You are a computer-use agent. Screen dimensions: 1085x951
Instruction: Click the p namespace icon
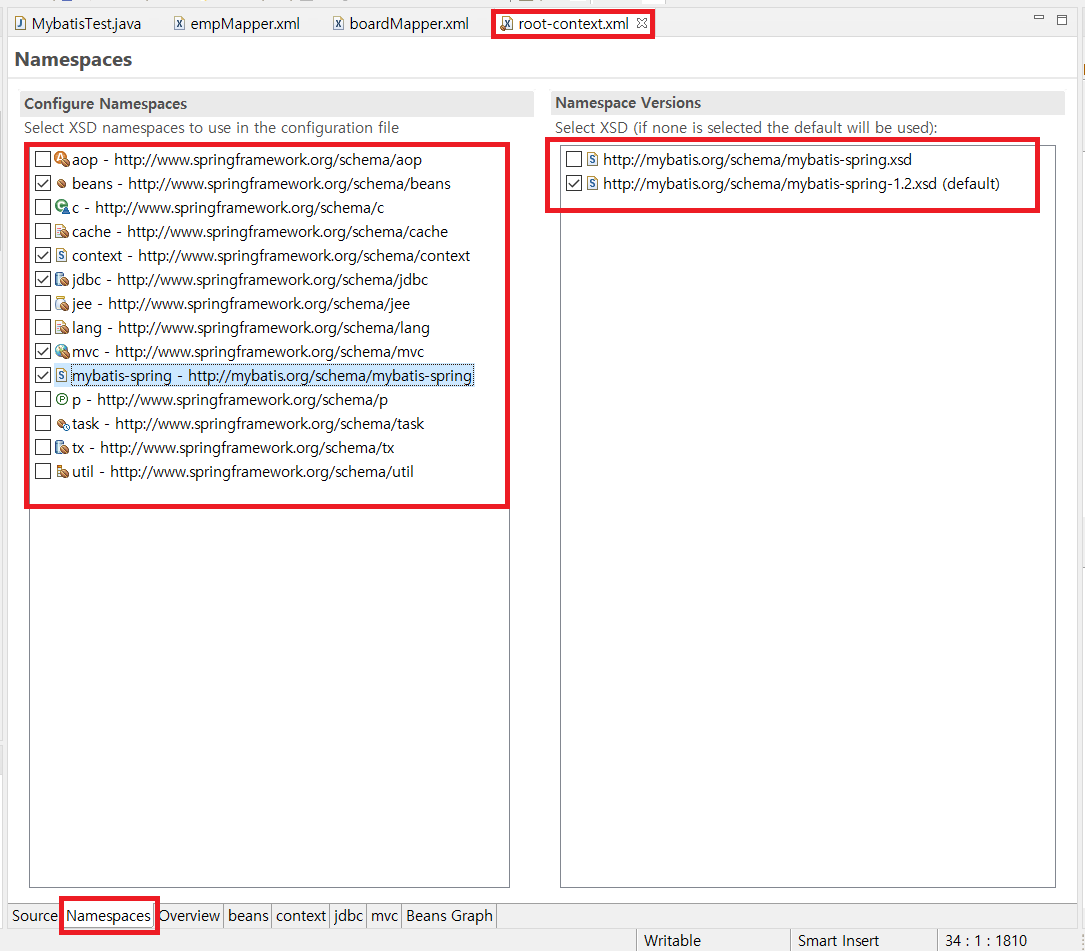(x=62, y=399)
